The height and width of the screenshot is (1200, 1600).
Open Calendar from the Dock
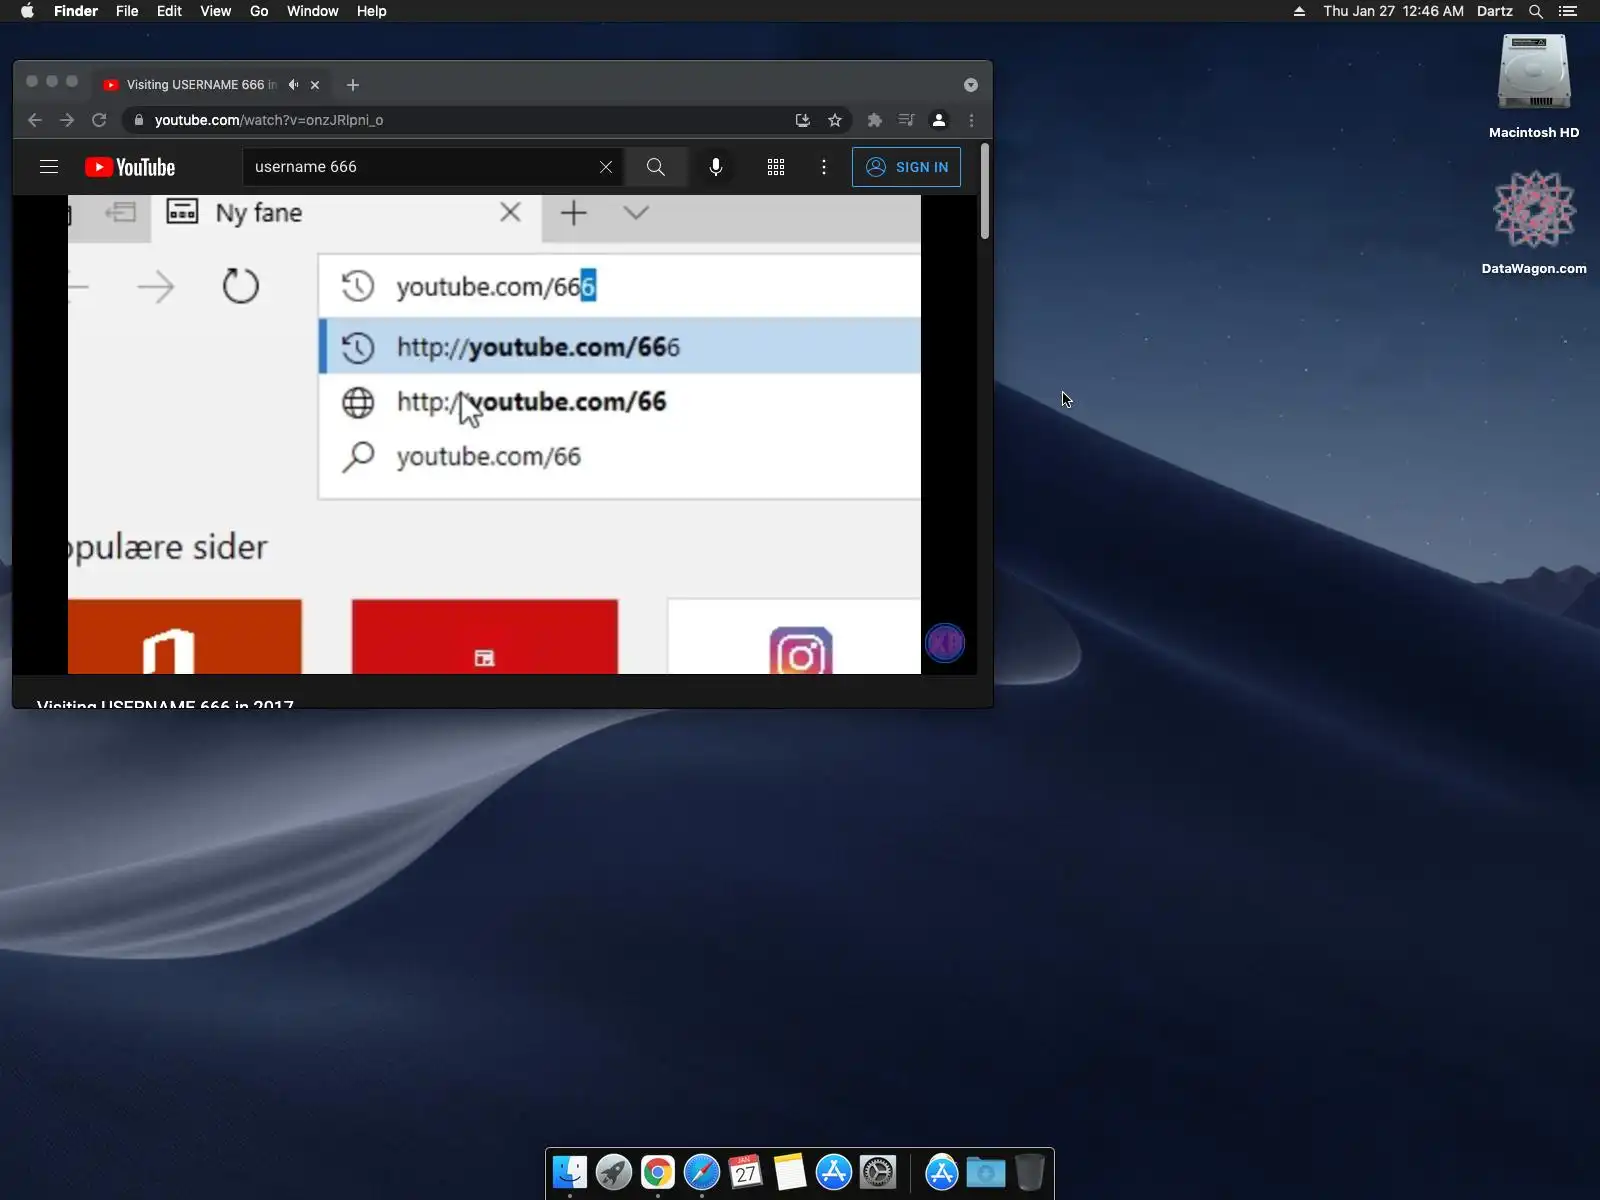(x=746, y=1172)
